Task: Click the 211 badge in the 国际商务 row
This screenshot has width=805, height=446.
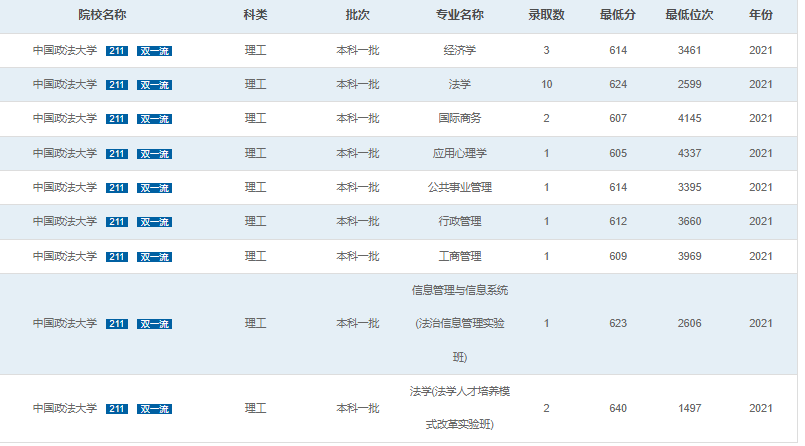Action: point(117,119)
